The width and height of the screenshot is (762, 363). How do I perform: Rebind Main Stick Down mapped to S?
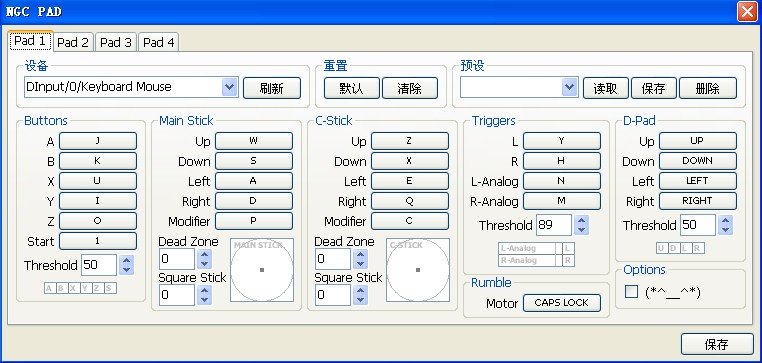click(x=254, y=161)
